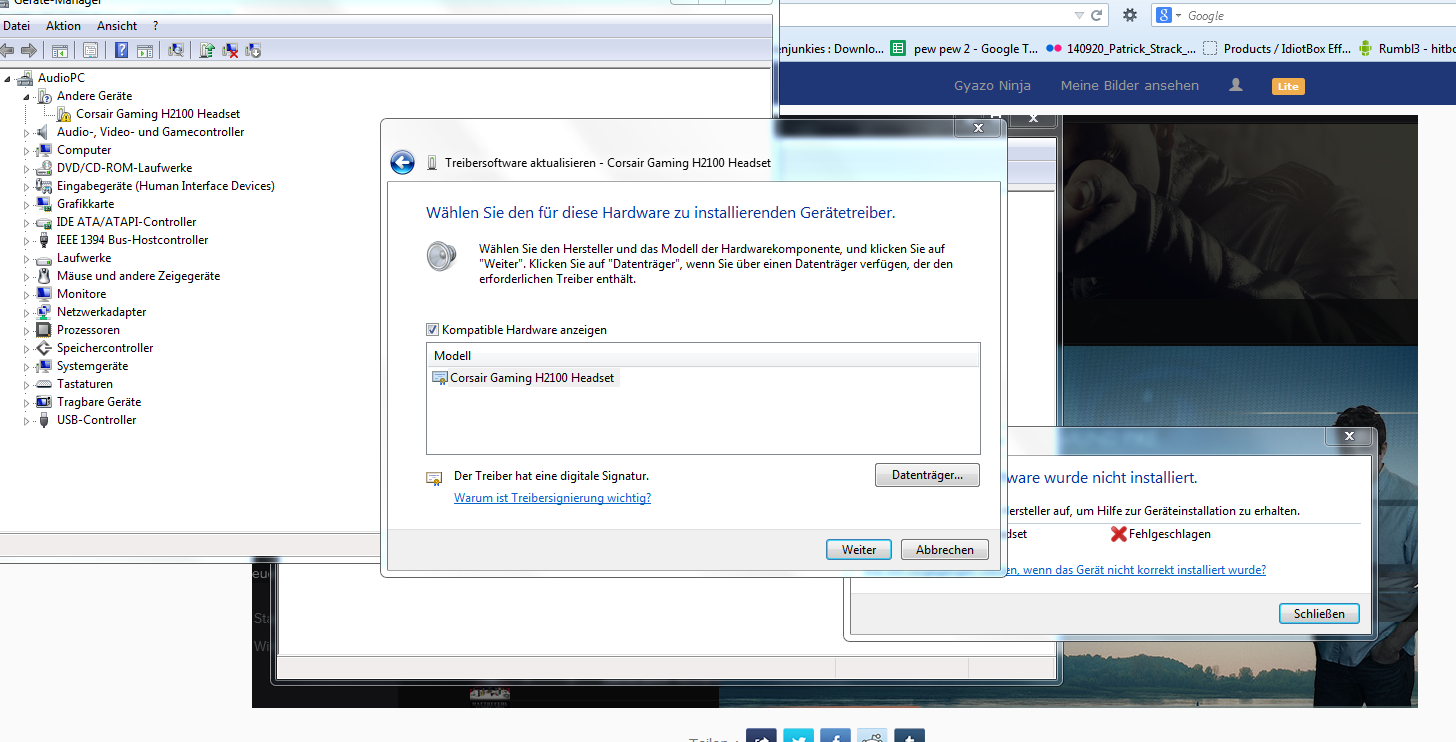Image resolution: width=1456 pixels, height=742 pixels.
Task: Click the Uninstall device toolbar icon with red X
Action: coord(230,50)
